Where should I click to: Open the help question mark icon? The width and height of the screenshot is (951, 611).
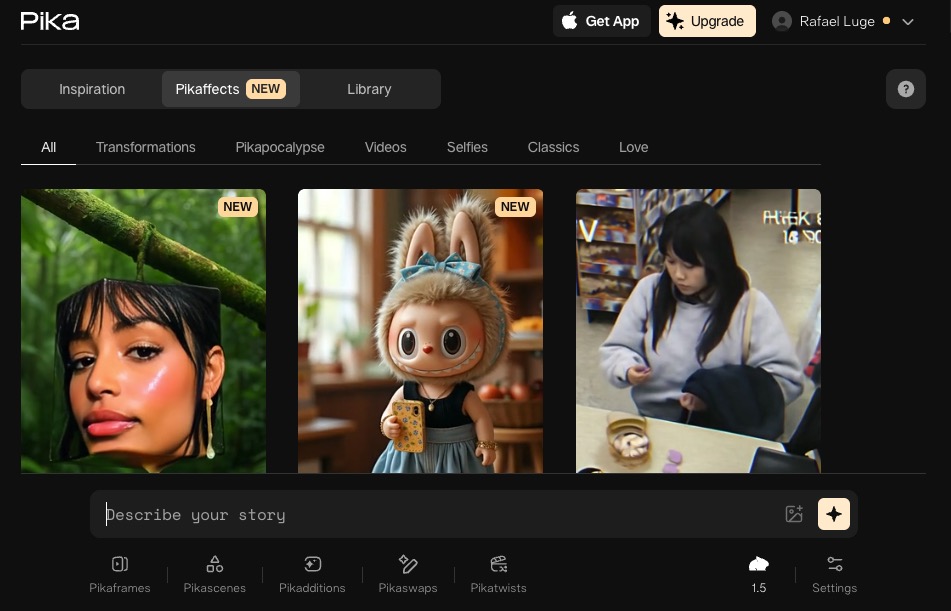pos(905,89)
